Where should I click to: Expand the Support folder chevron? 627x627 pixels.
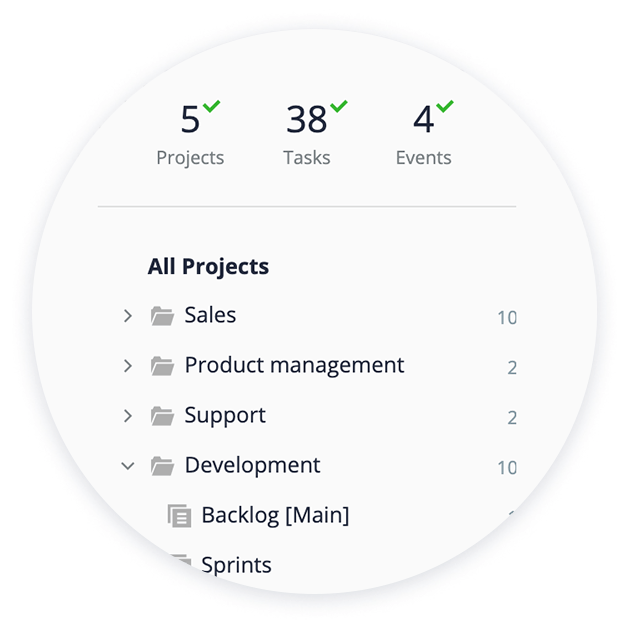[128, 416]
